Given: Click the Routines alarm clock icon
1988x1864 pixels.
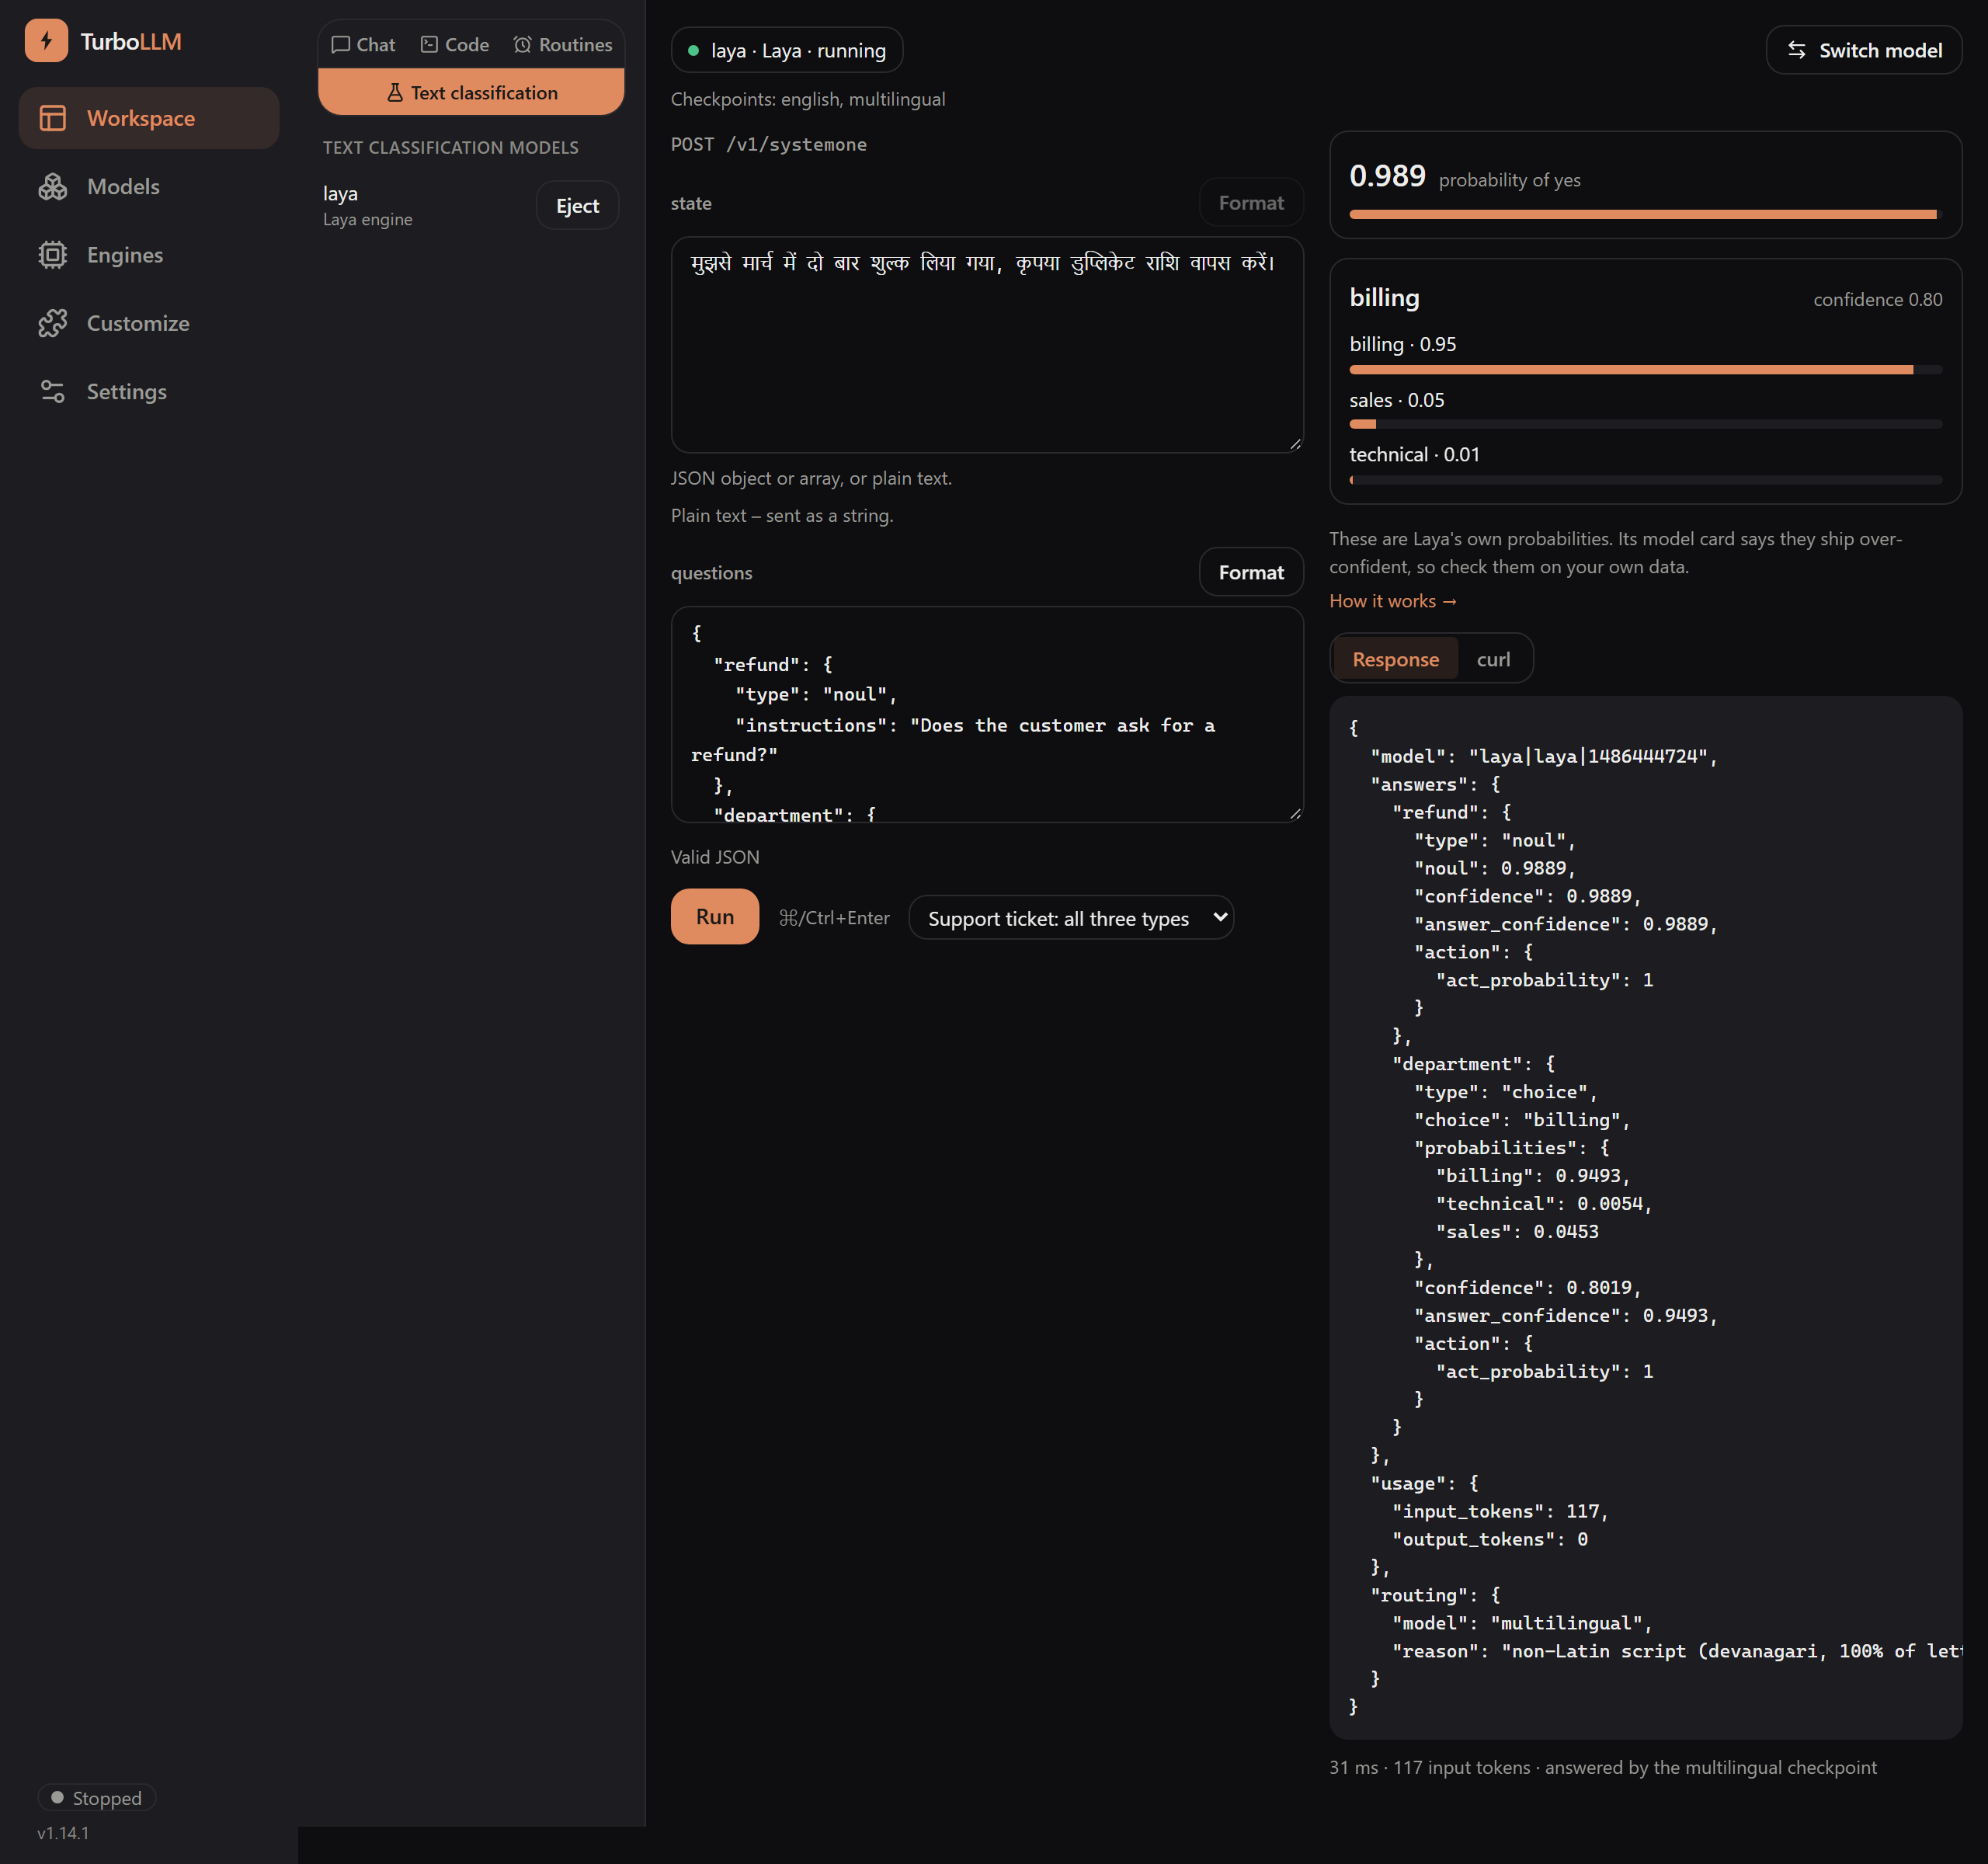Looking at the screenshot, I should [522, 45].
